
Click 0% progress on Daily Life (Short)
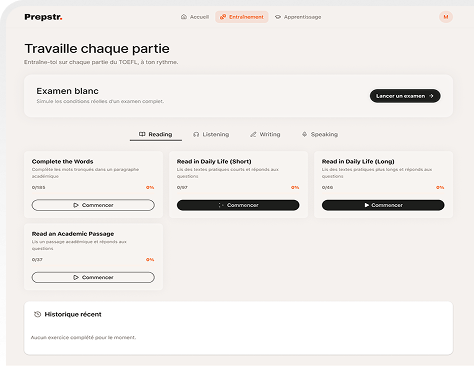click(x=295, y=187)
